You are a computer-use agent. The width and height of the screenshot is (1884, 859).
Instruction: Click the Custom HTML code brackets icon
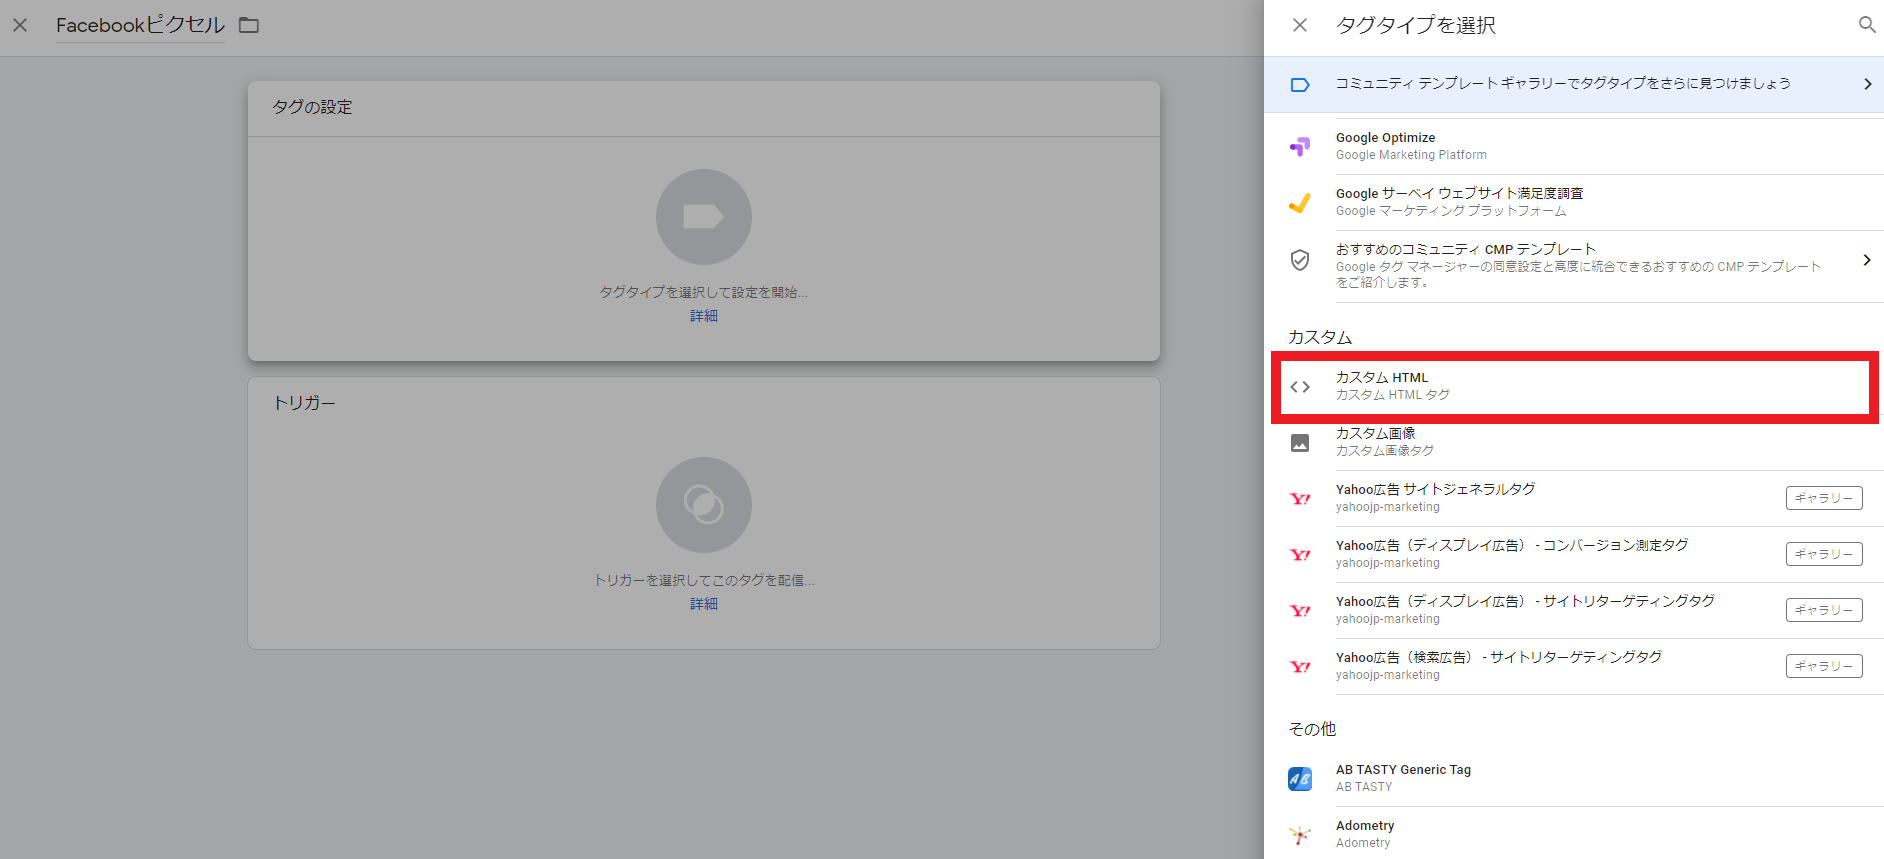click(1300, 387)
